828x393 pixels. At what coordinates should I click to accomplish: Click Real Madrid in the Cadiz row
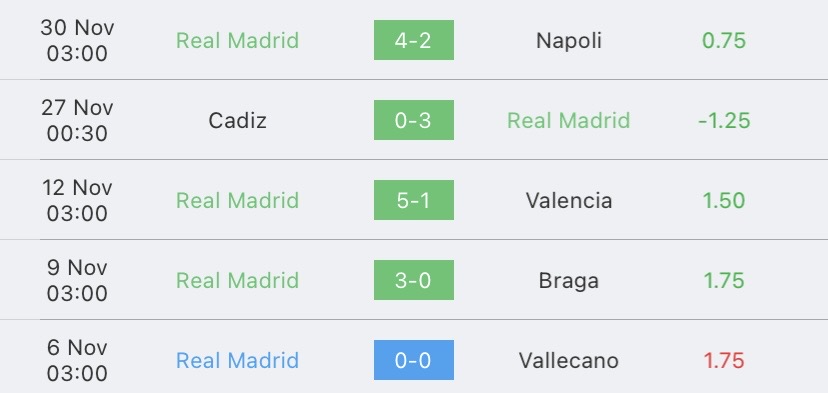point(569,120)
